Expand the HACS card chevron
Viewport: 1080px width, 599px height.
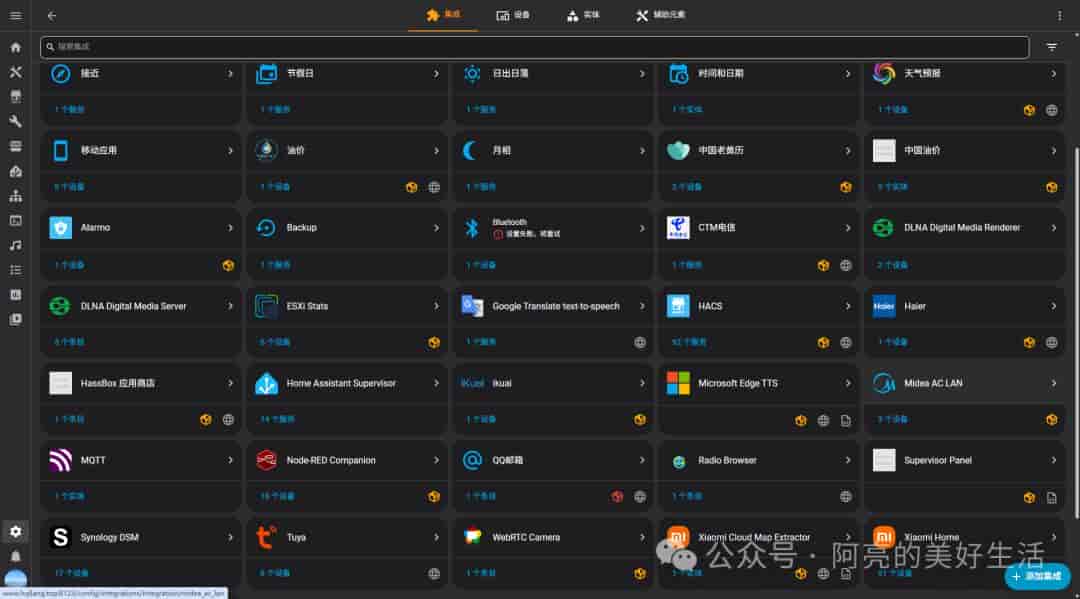pyautogui.click(x=848, y=306)
